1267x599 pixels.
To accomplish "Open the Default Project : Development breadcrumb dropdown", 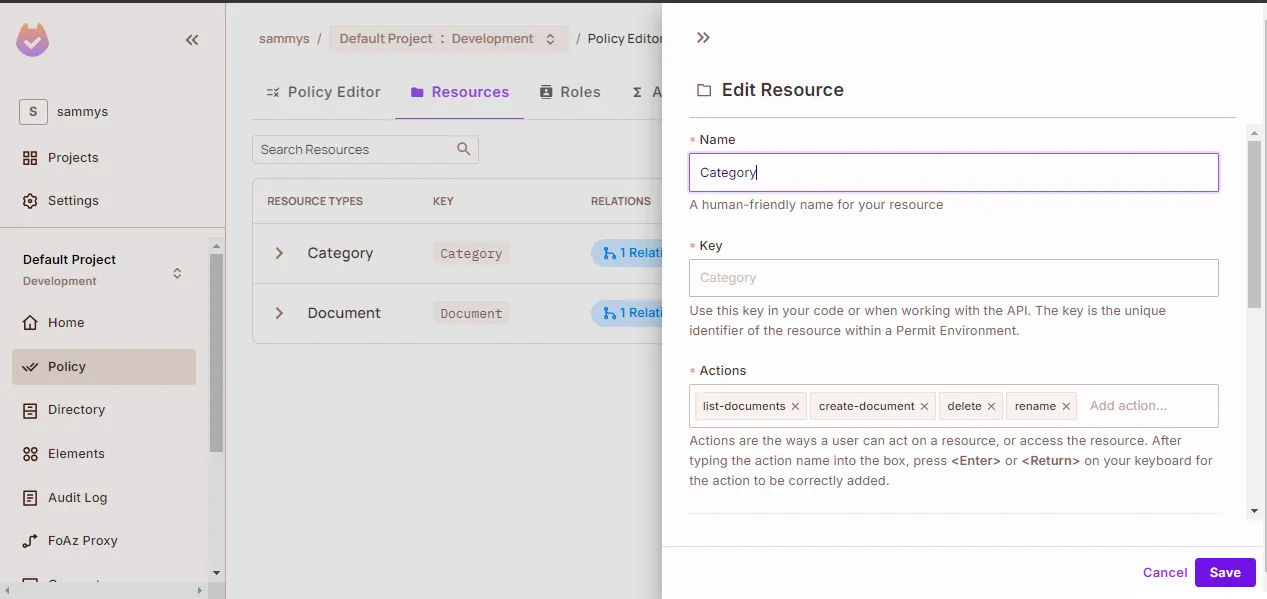I will tap(447, 39).
